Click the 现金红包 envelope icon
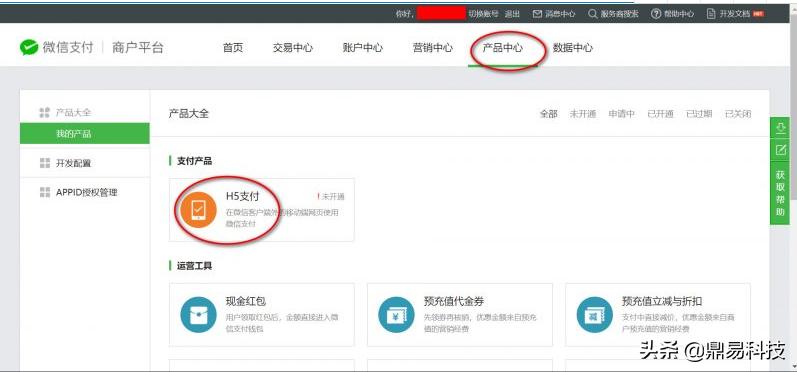 (198, 315)
